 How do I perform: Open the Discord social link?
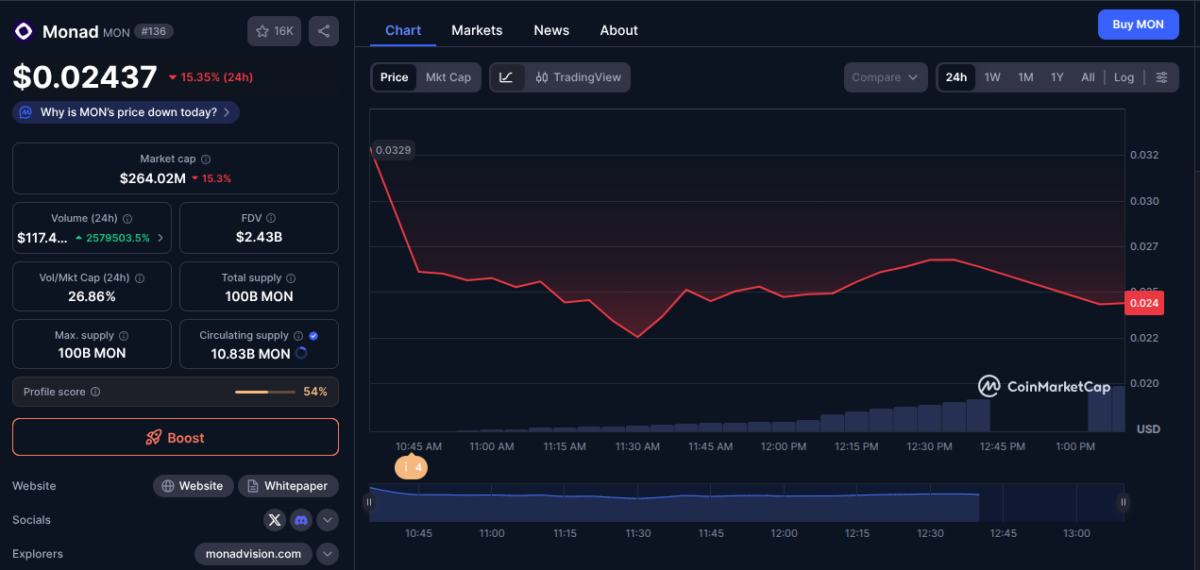tap(301, 520)
